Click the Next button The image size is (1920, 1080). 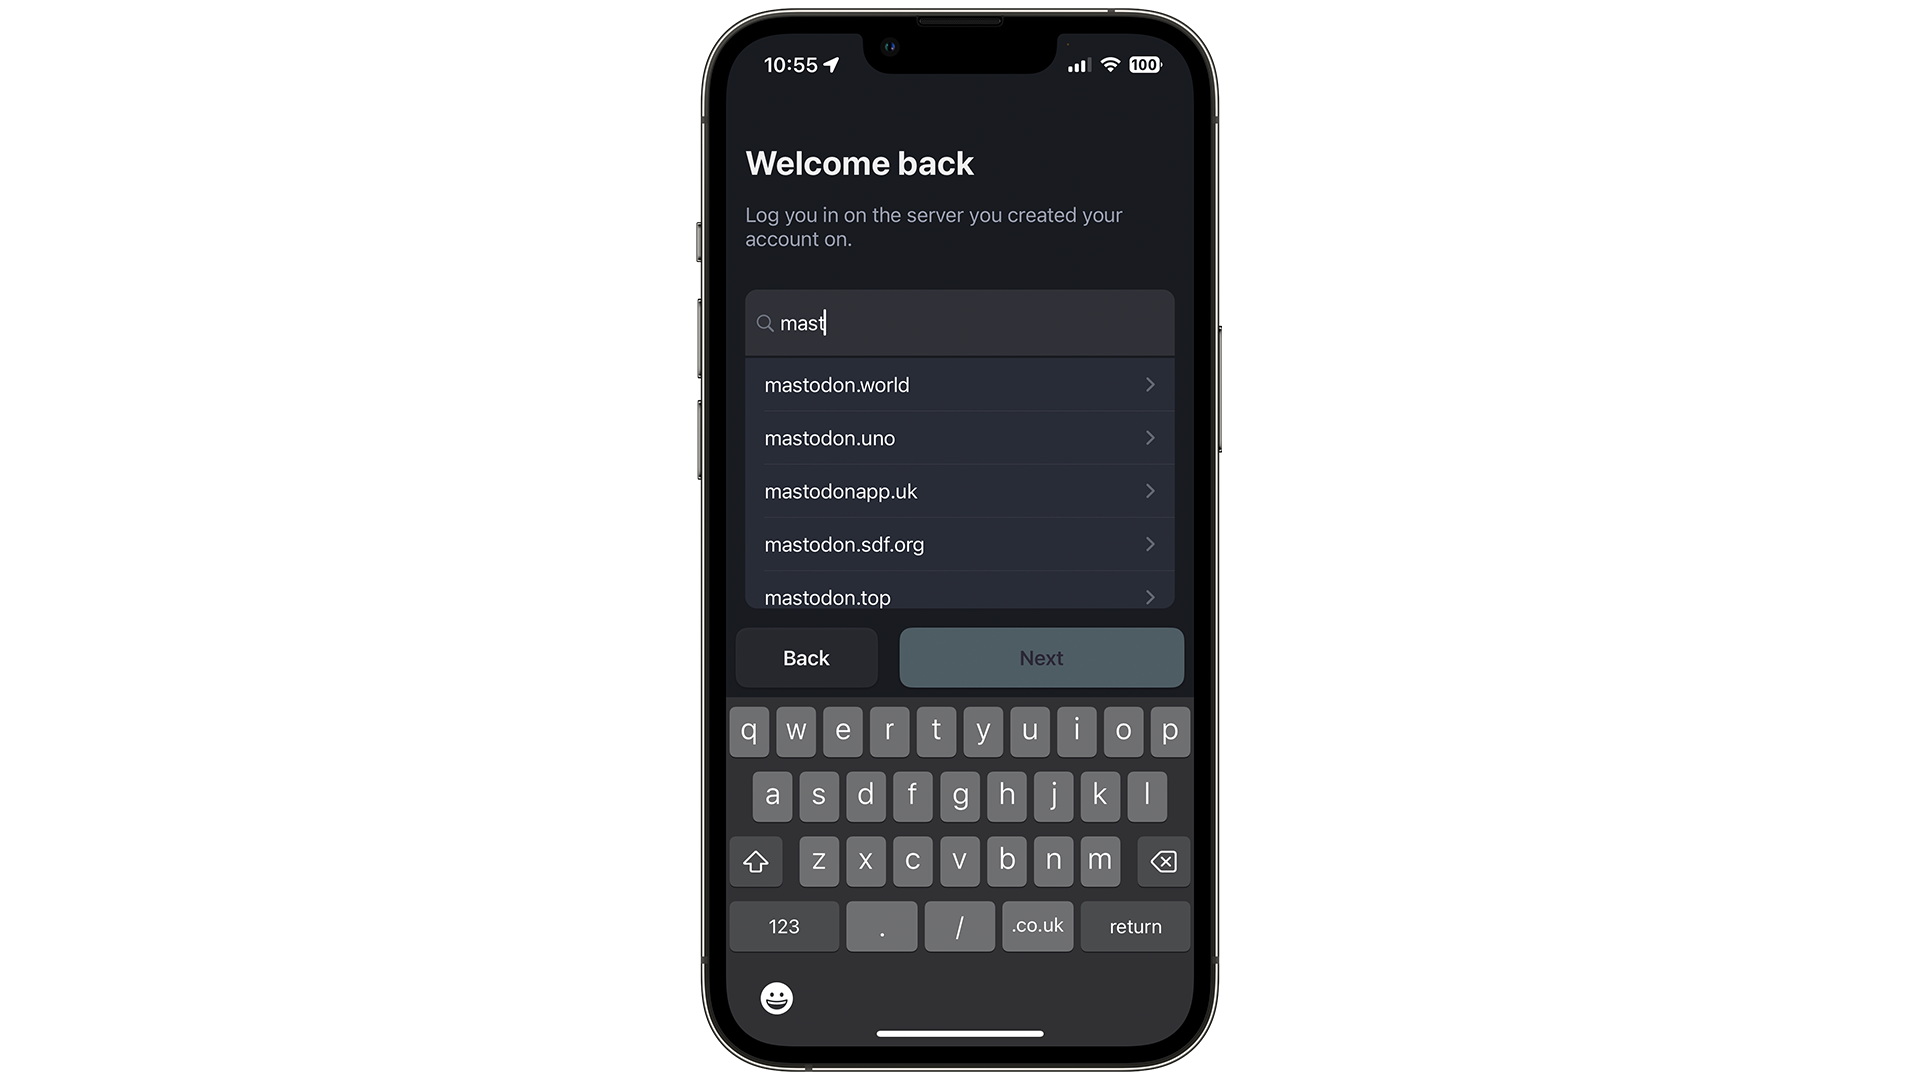(x=1040, y=657)
